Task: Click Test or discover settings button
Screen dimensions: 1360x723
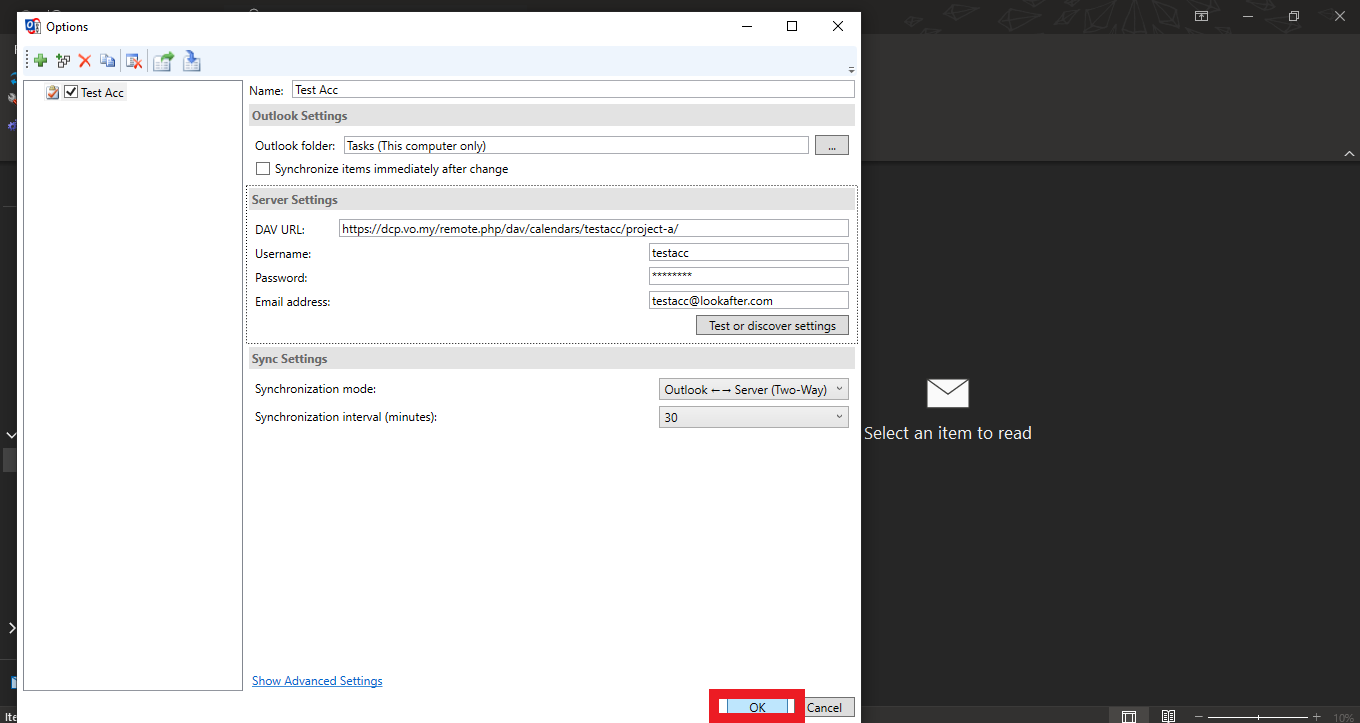Action: (x=771, y=326)
